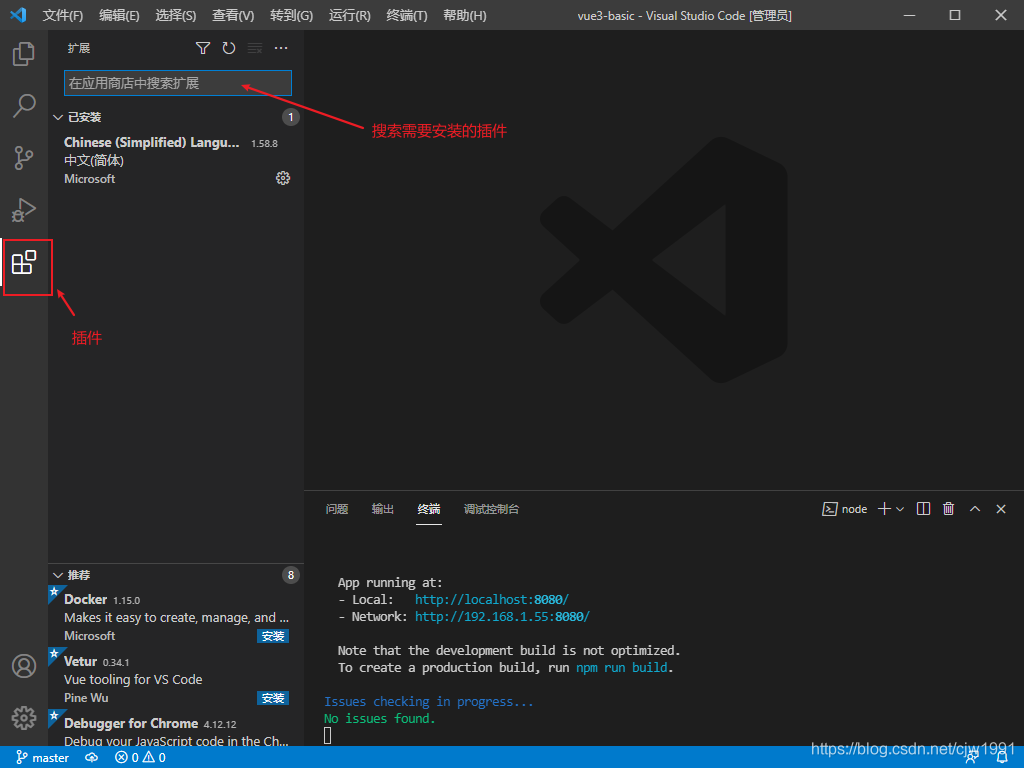1024x768 pixels.
Task: Switch to the 问题 panel tab
Action: click(337, 509)
